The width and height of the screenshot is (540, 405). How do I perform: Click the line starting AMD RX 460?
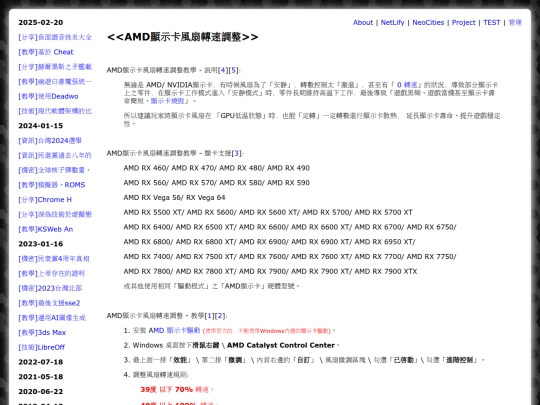tap(217, 168)
